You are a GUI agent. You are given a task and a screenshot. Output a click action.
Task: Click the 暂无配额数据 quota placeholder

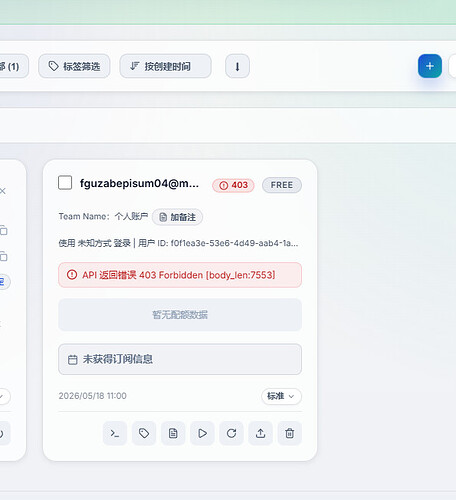point(180,315)
